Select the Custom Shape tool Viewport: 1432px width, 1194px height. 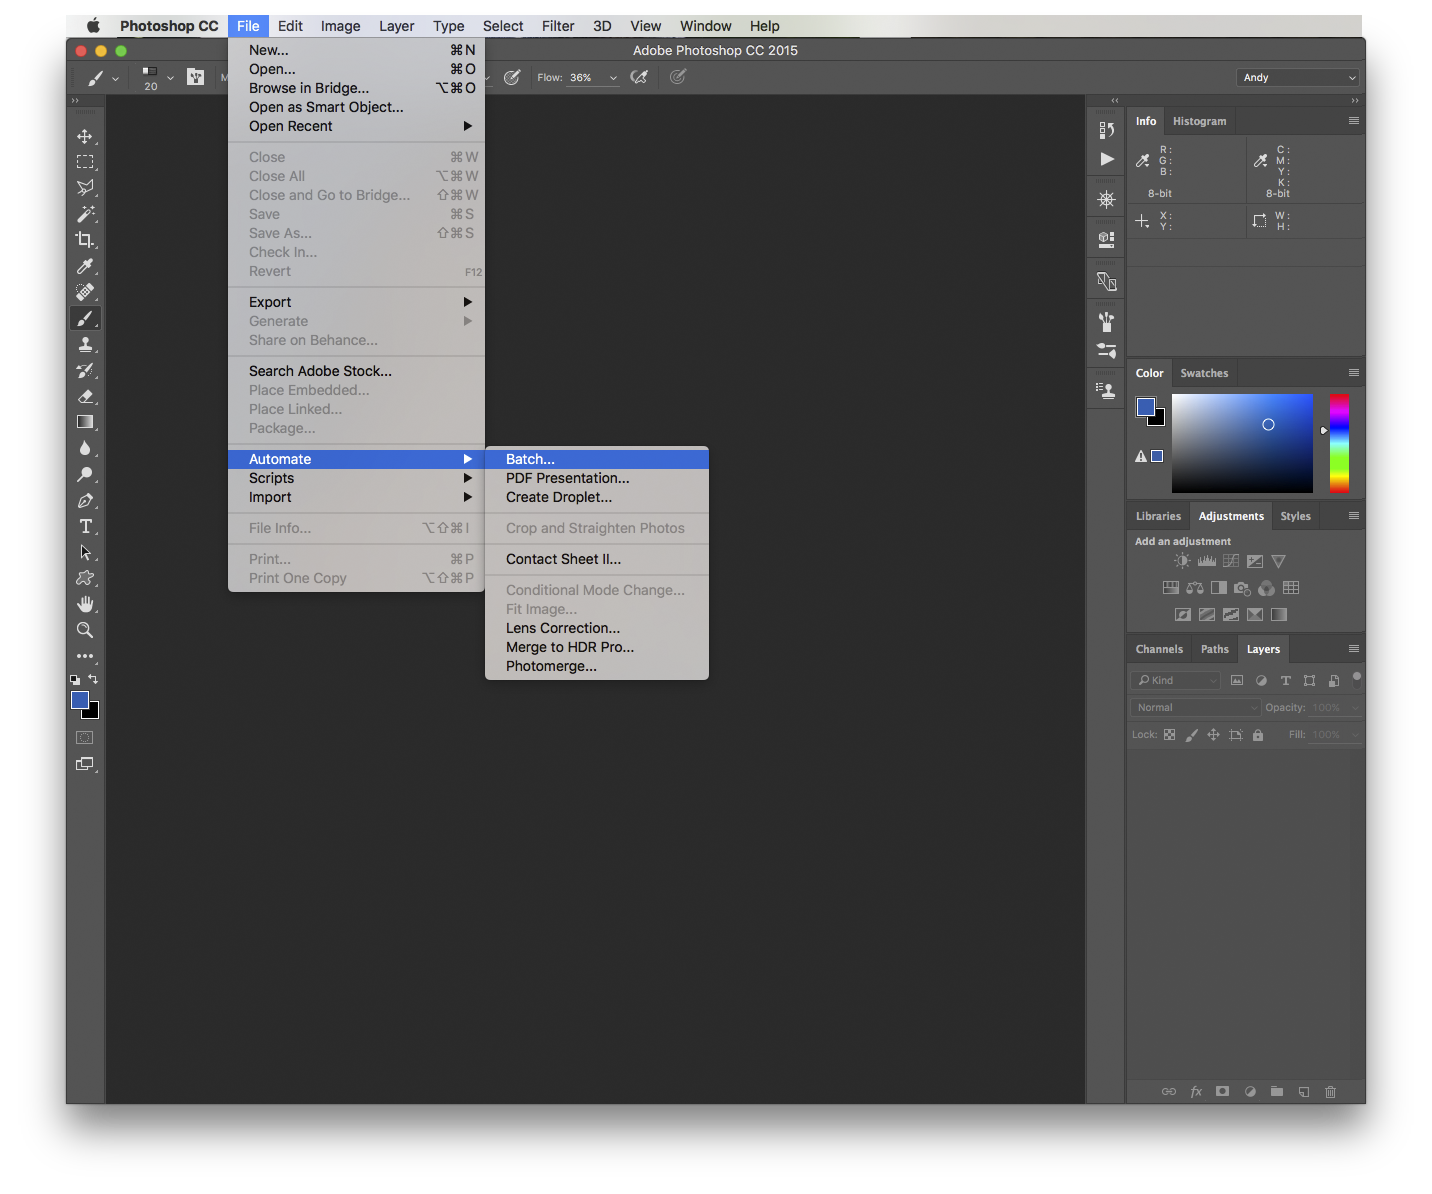coord(85,578)
